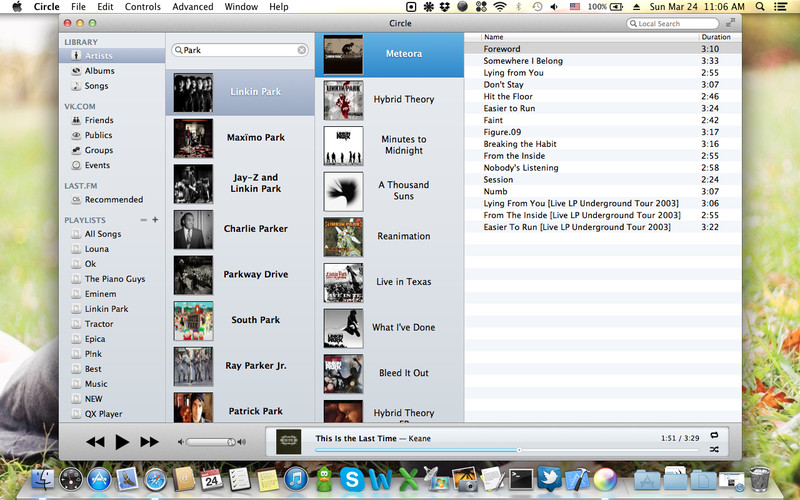Open Live in Texas album
800x500 pixels.
[x=389, y=282]
